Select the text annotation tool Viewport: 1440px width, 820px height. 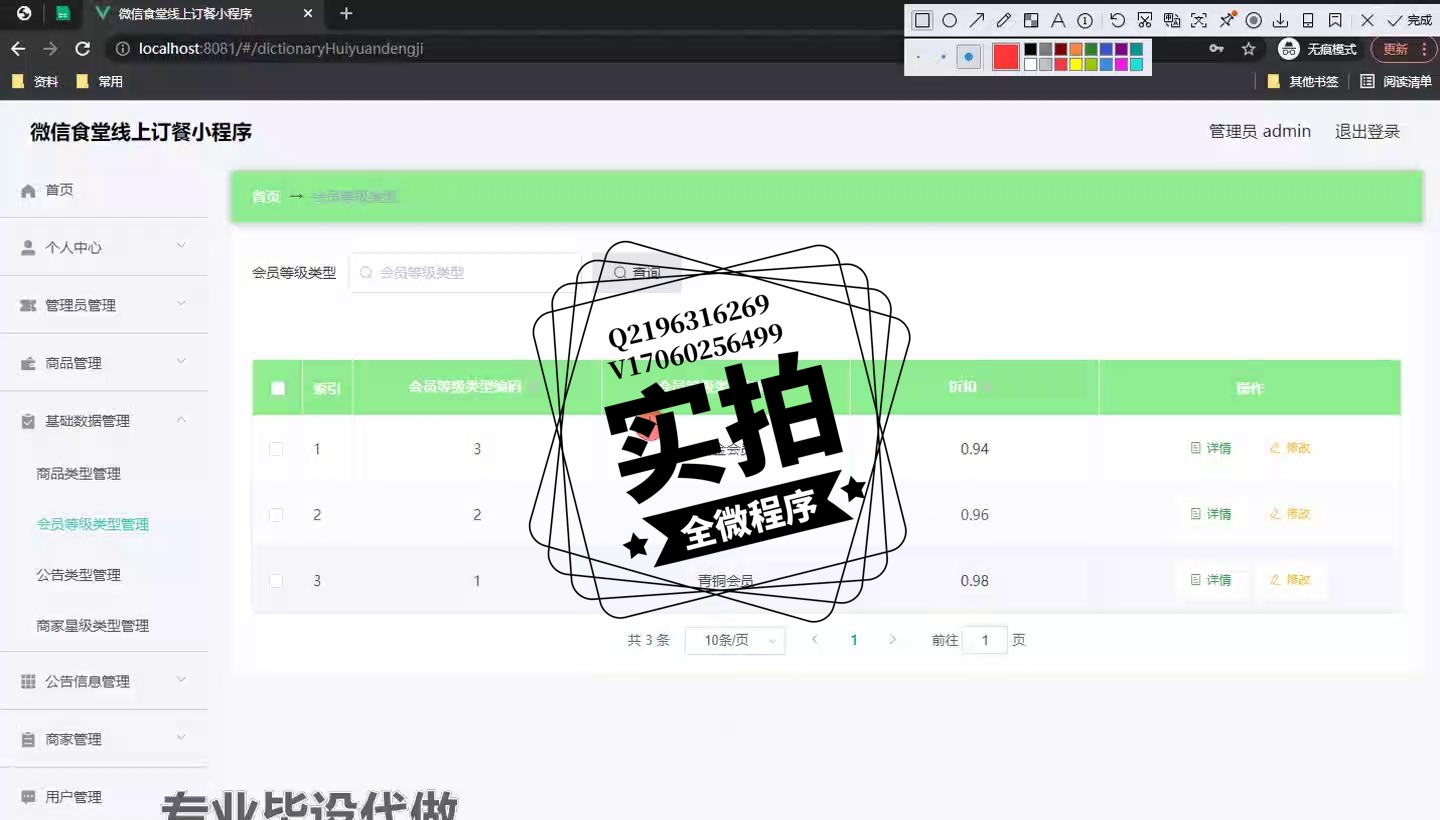click(x=1058, y=20)
